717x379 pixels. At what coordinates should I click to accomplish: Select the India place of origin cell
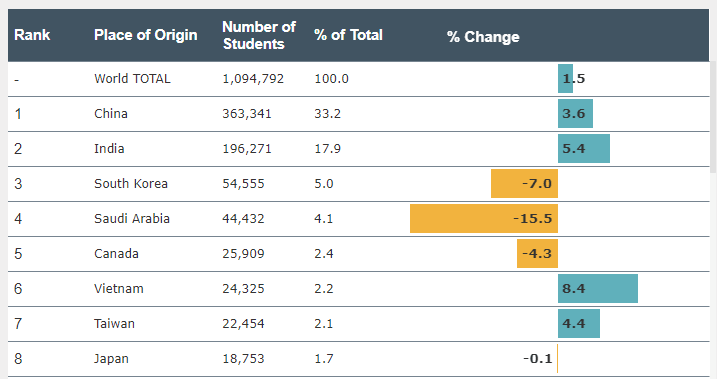[x=109, y=149]
